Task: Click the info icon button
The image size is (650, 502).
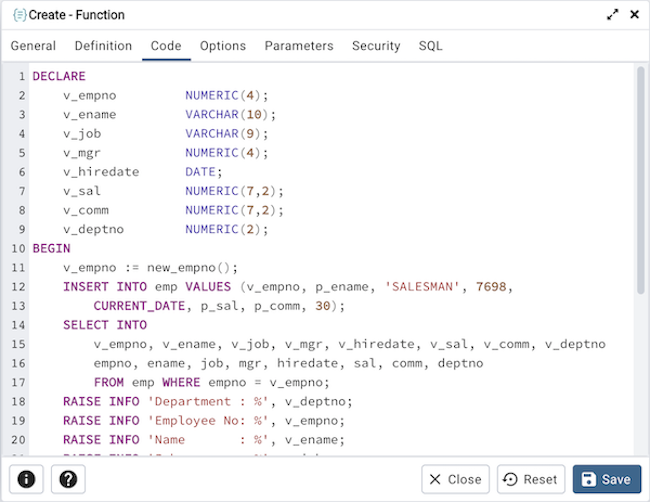Action: [x=26, y=479]
